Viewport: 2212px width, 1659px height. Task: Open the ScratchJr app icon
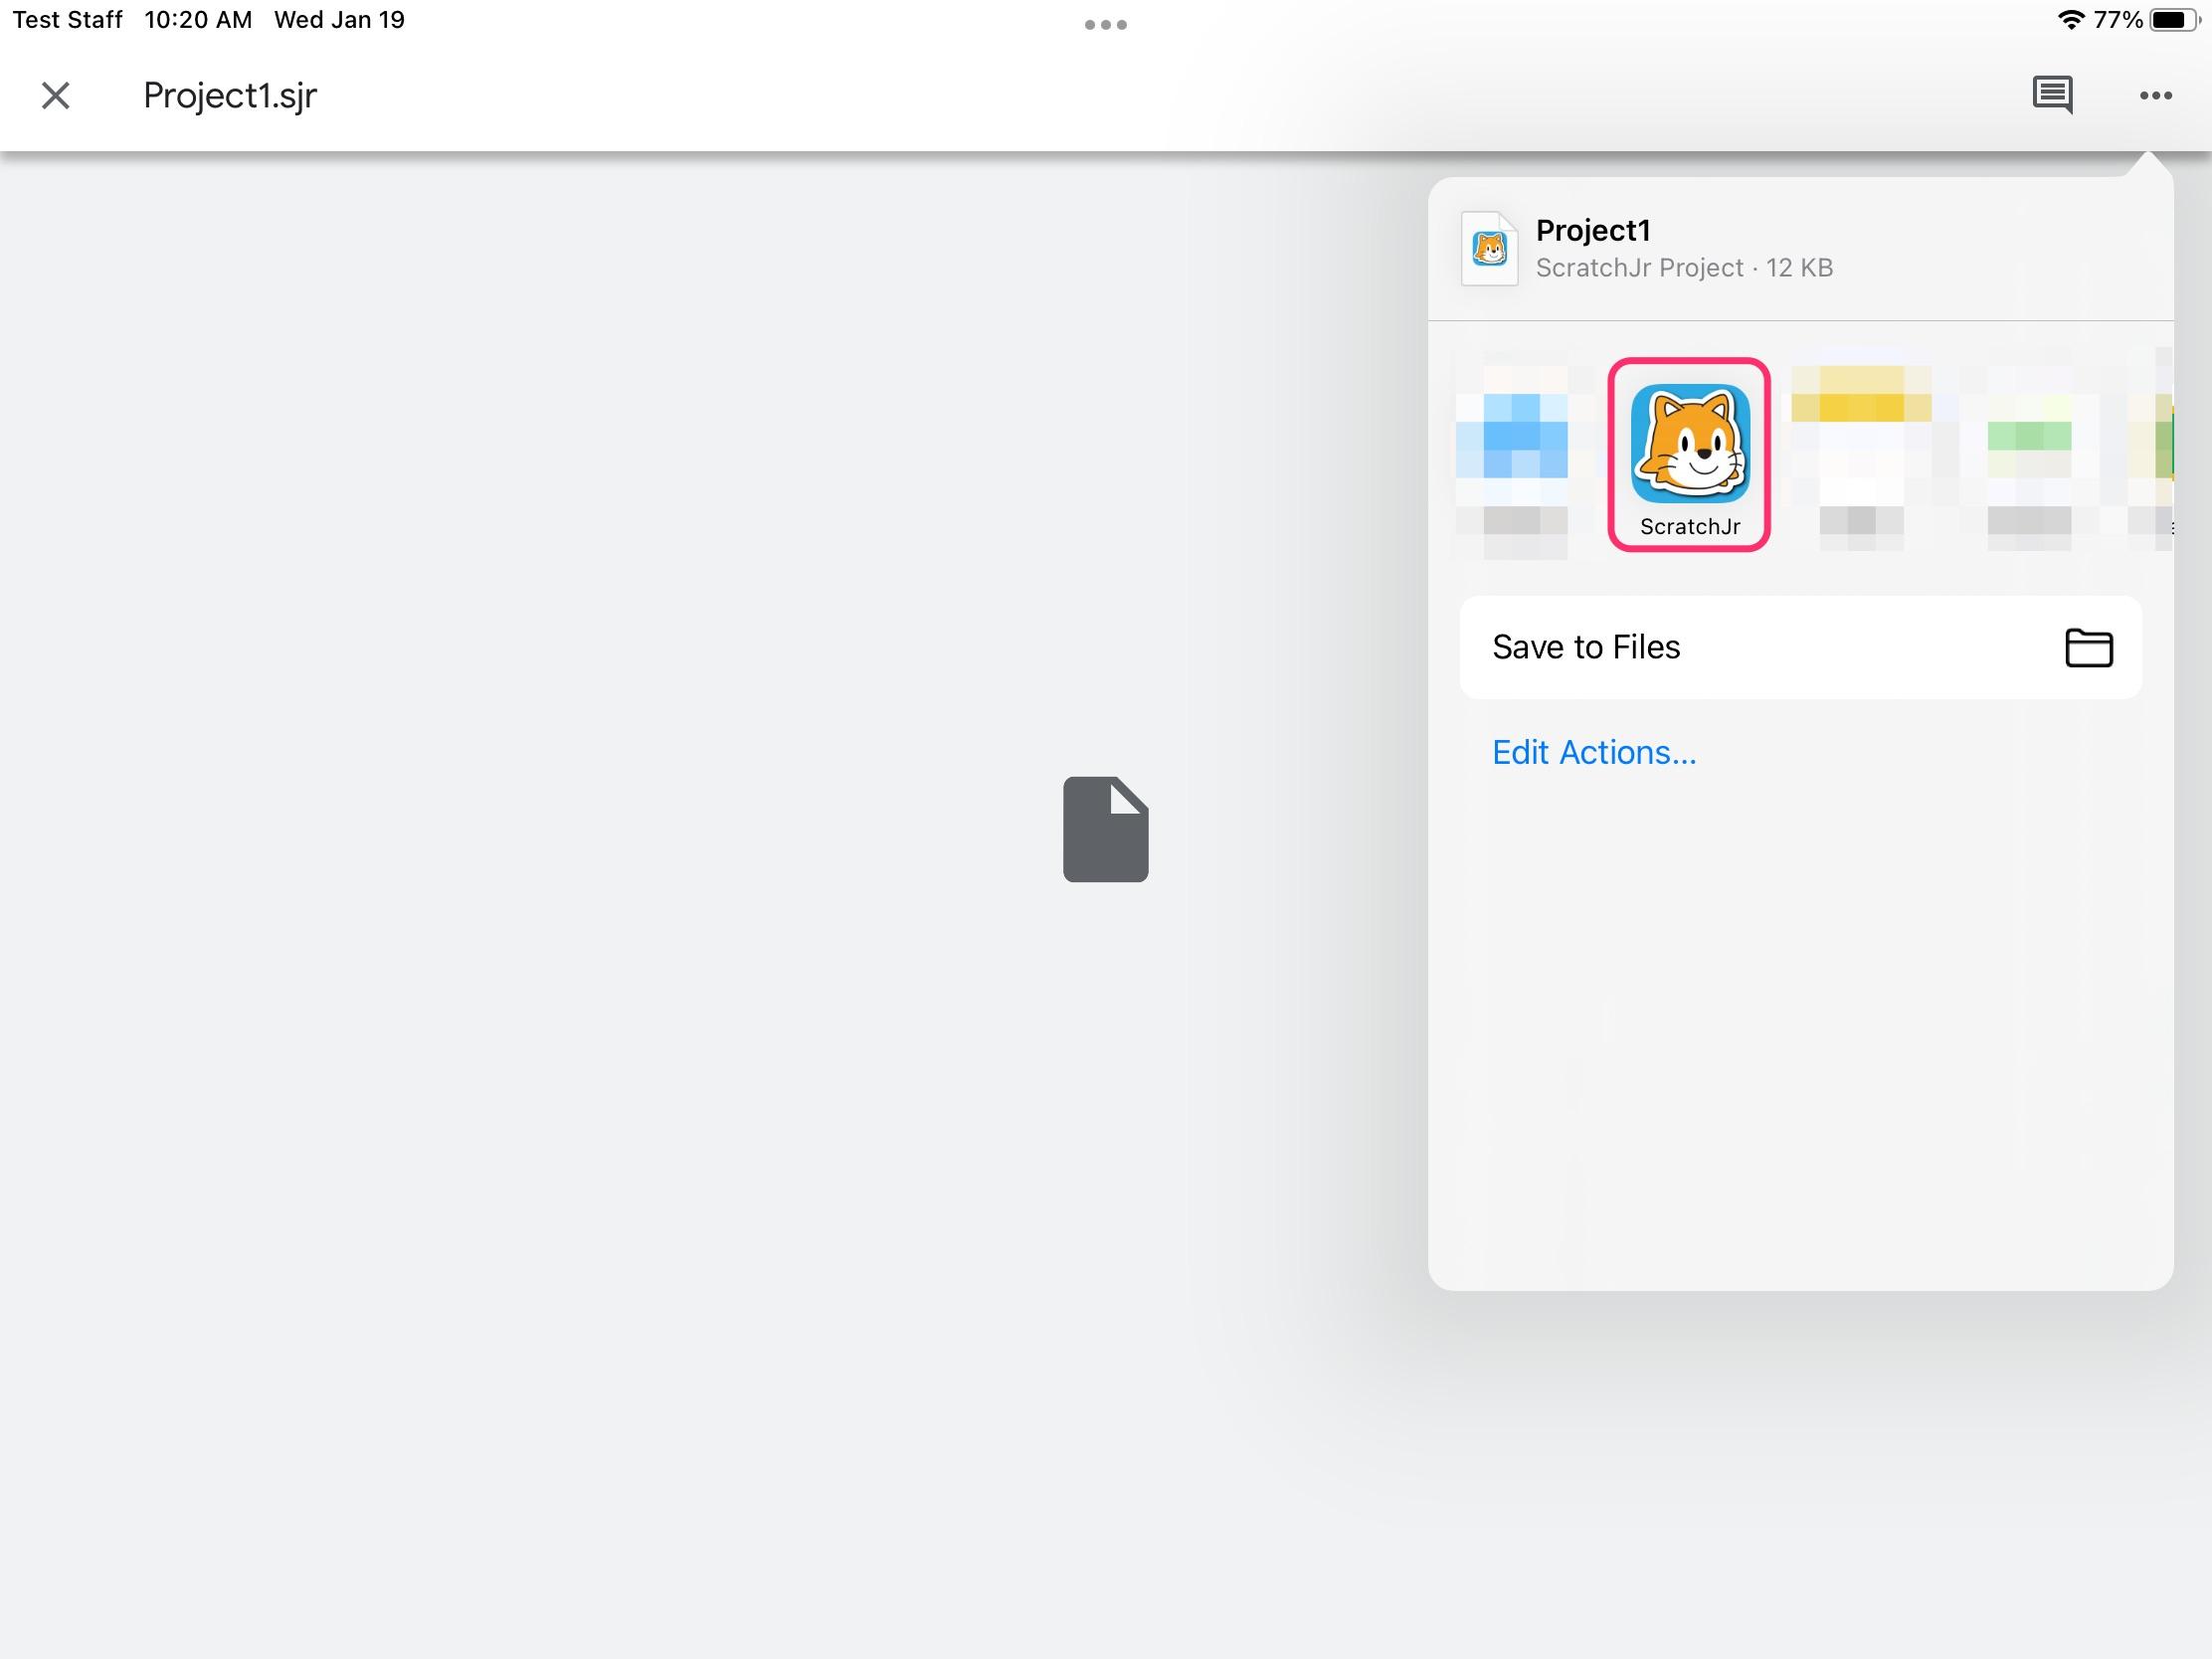click(1689, 444)
